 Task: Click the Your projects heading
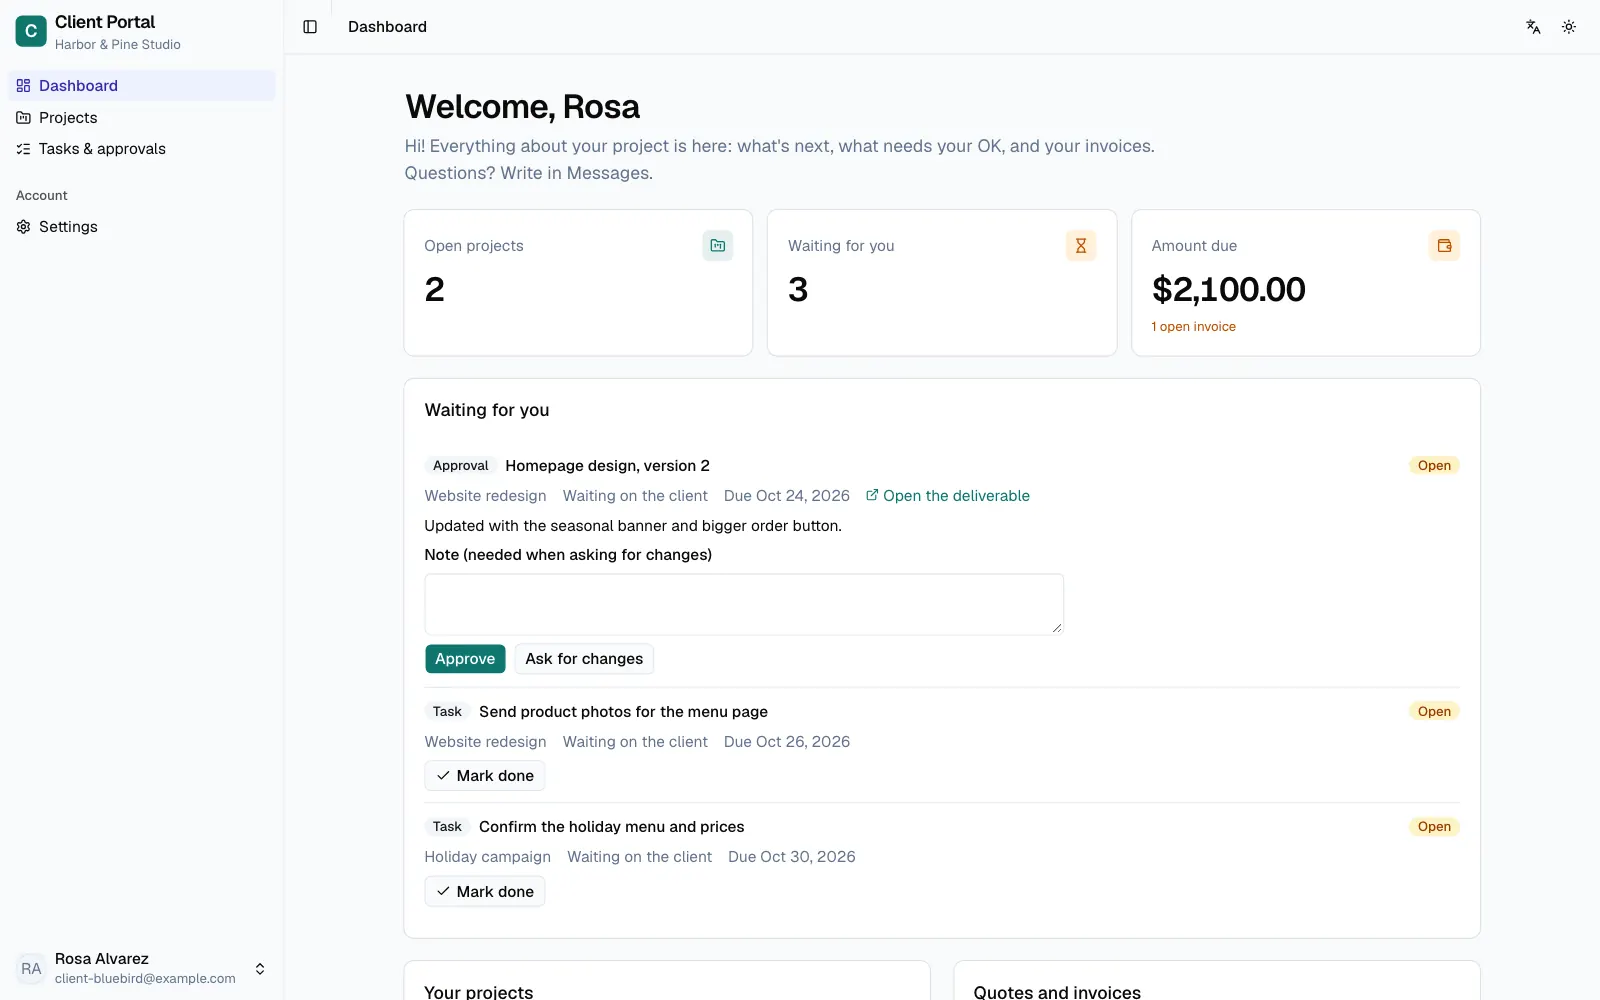(x=478, y=992)
